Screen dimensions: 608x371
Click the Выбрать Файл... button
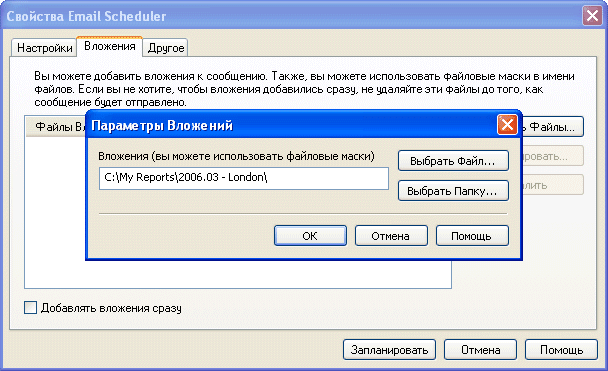click(x=453, y=160)
